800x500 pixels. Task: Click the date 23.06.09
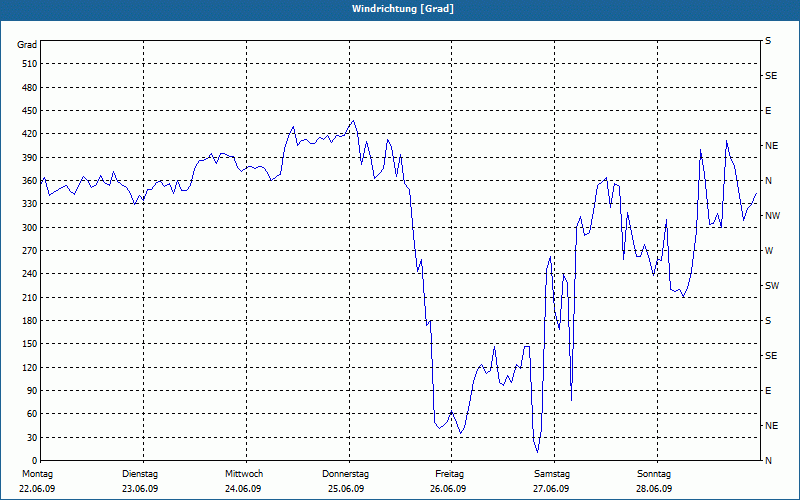pos(140,489)
